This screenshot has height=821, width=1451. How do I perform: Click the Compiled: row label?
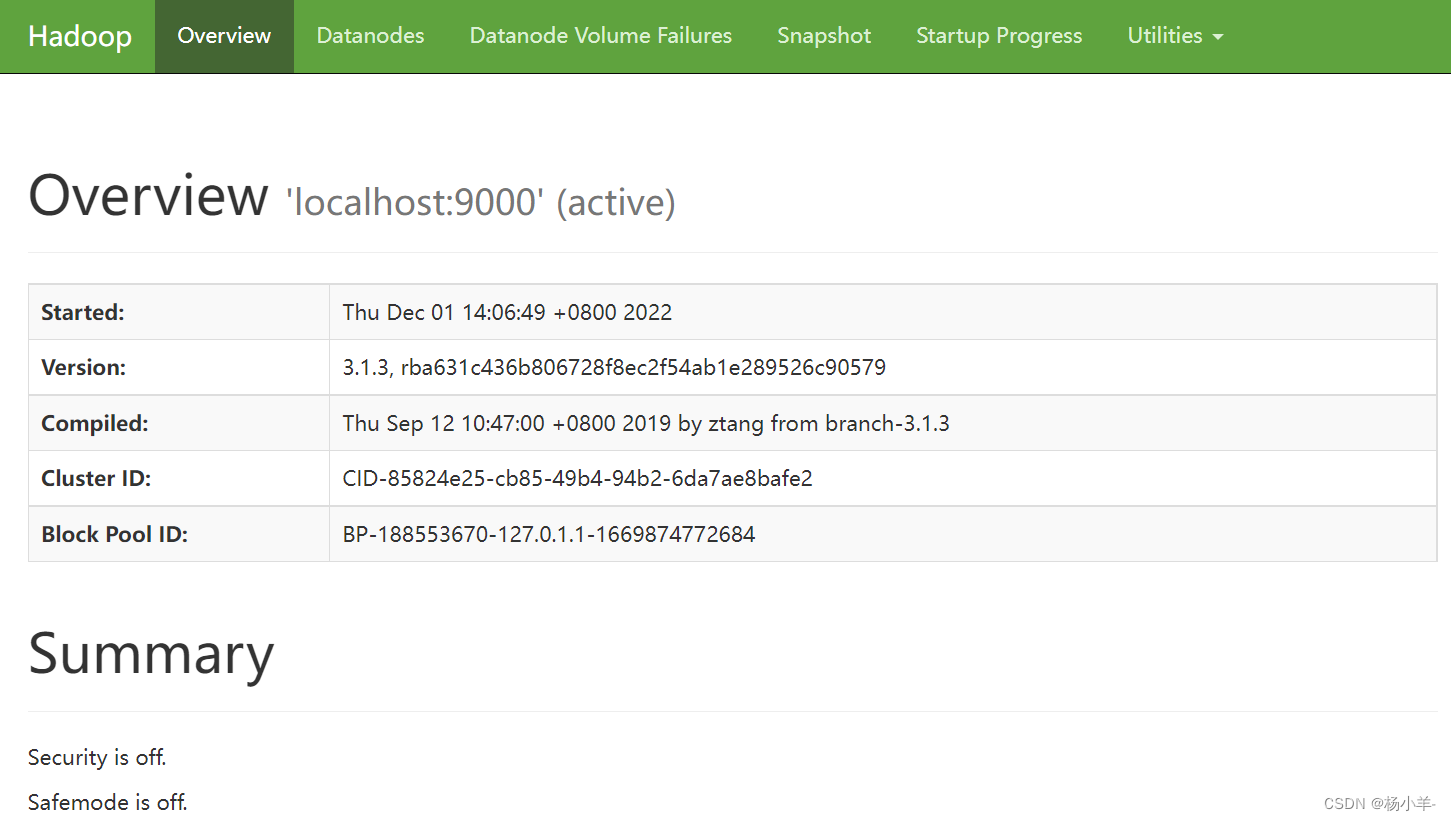pos(95,423)
